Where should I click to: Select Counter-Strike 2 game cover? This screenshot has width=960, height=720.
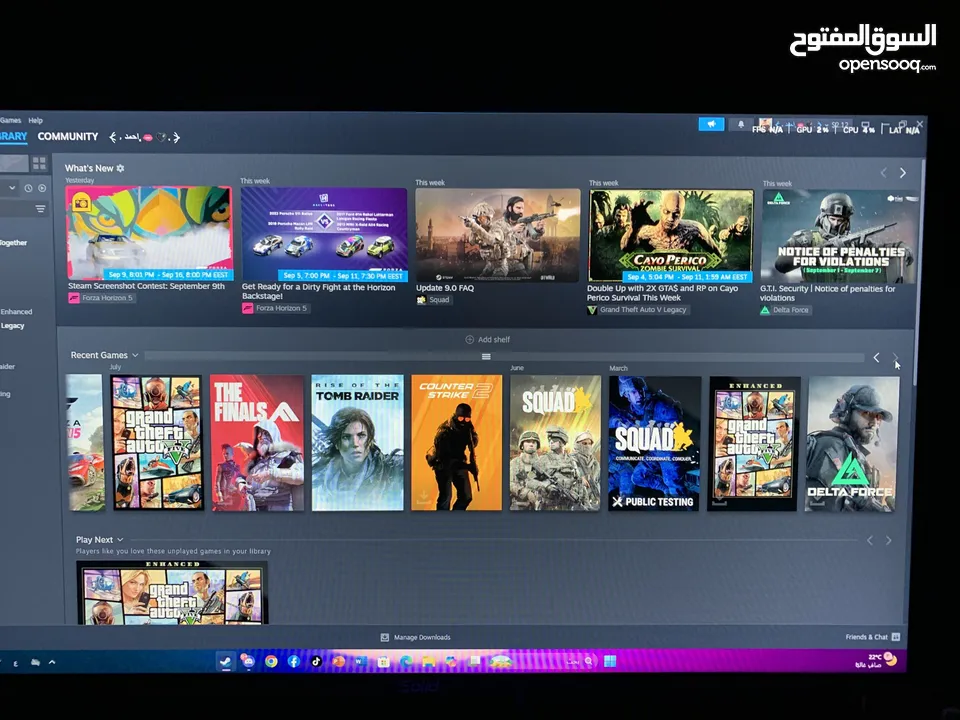point(456,443)
